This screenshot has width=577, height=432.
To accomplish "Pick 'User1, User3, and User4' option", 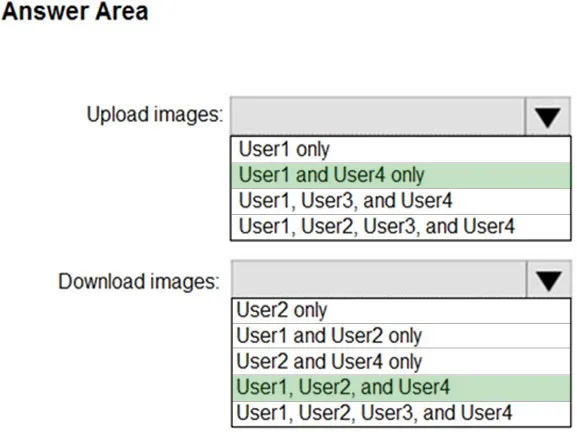I will tap(401, 201).
